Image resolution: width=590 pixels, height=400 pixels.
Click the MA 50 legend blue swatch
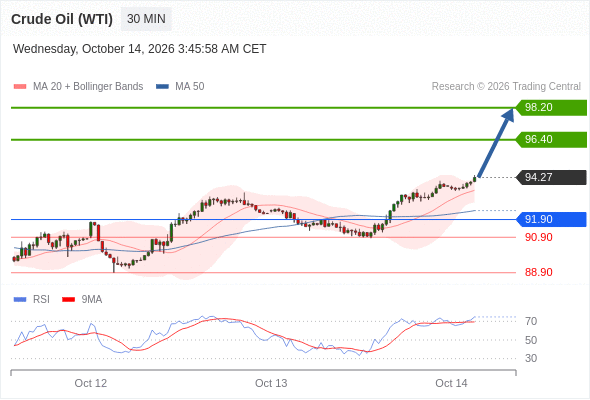point(162,87)
